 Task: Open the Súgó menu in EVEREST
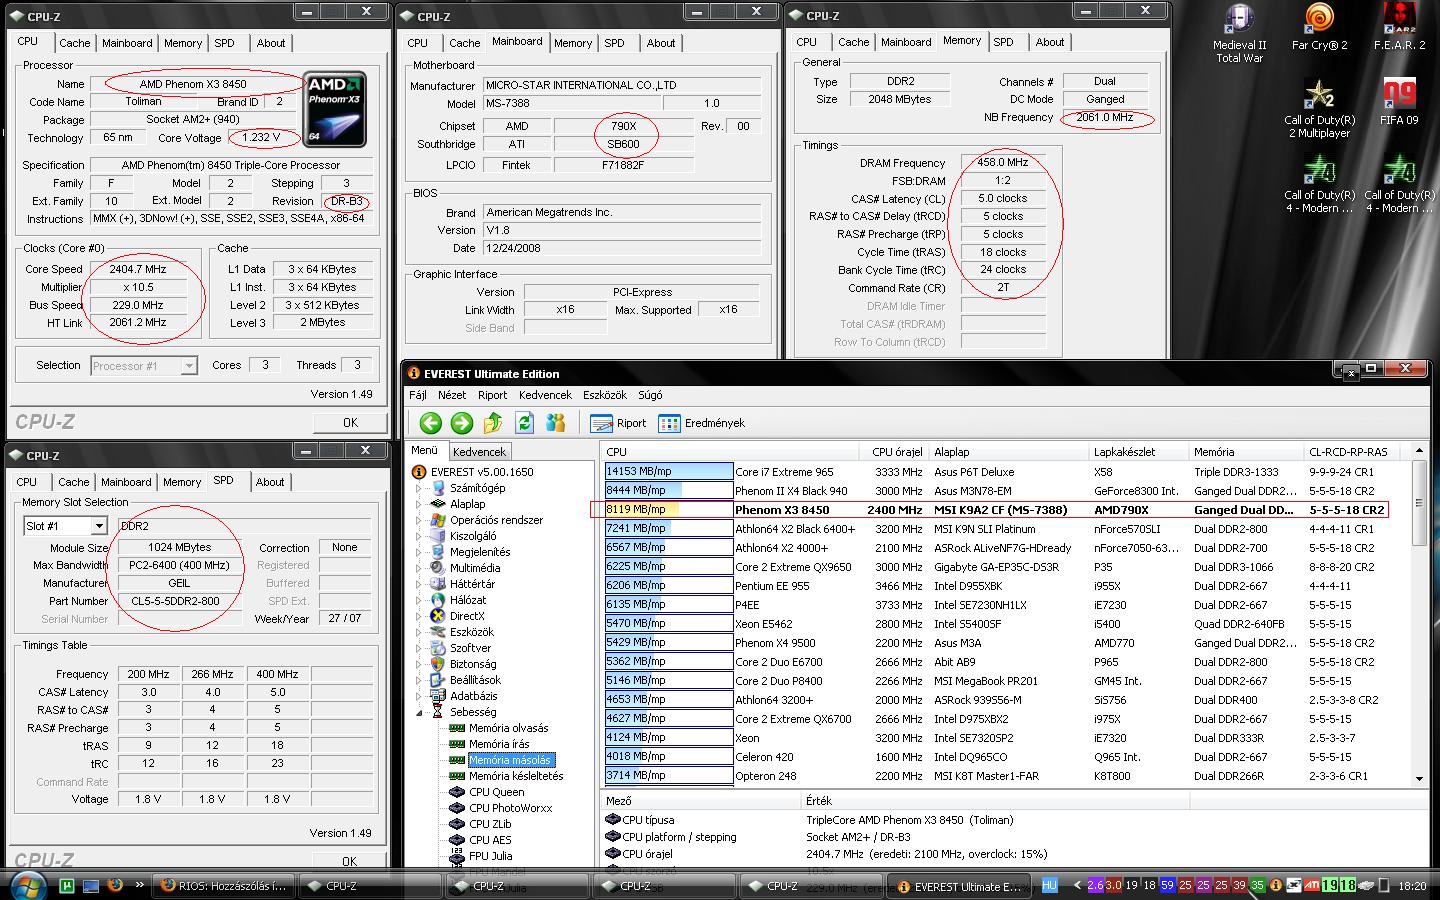pos(650,395)
